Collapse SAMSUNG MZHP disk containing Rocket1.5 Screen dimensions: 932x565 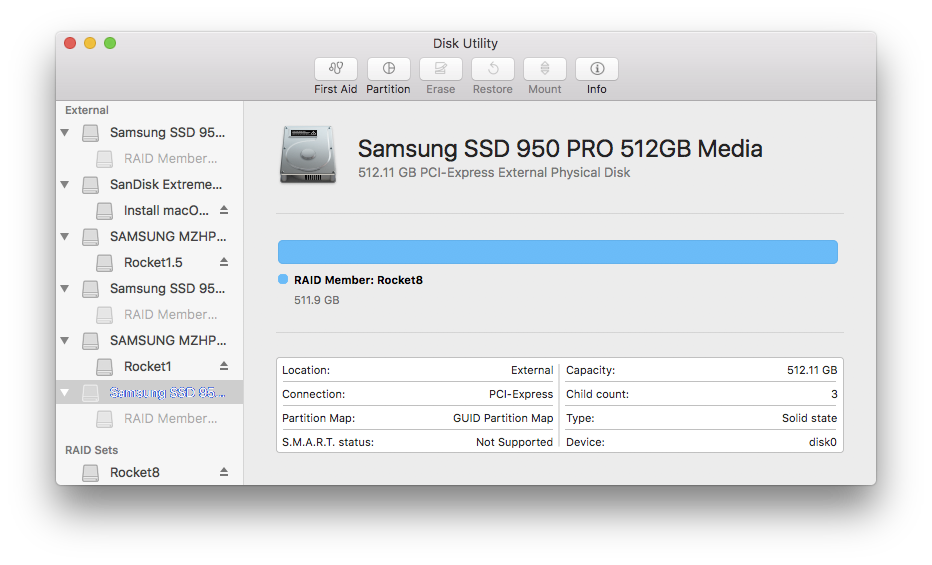pyautogui.click(x=65, y=236)
